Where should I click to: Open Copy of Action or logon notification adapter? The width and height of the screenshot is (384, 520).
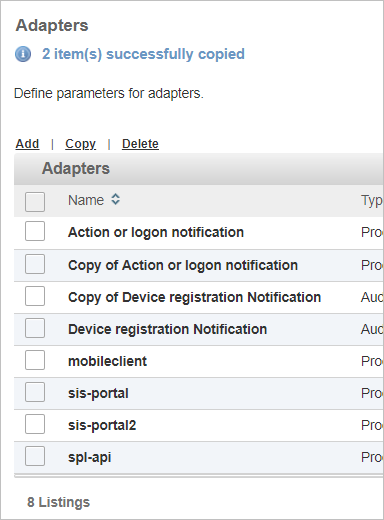tap(183, 265)
